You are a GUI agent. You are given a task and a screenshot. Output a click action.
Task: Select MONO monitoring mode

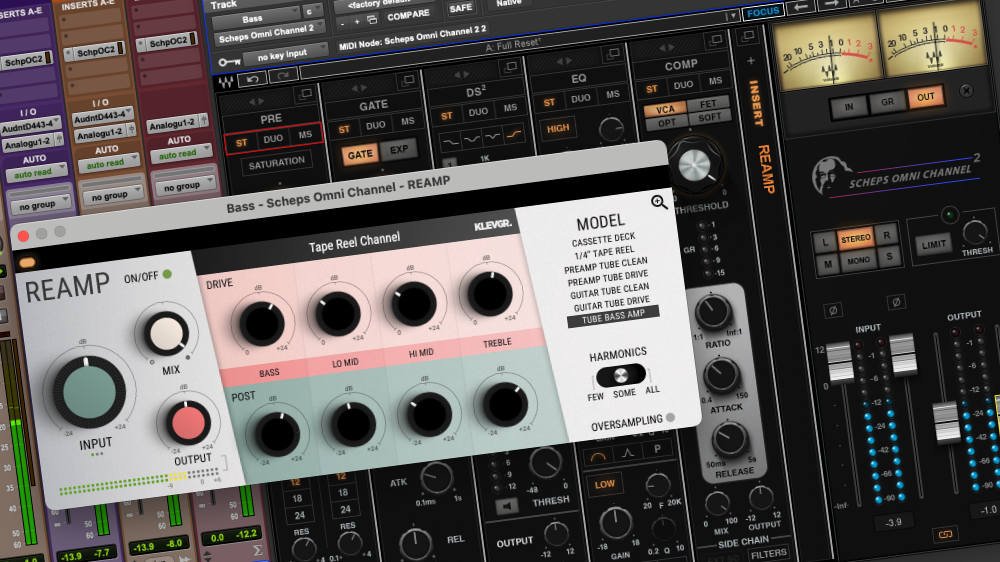coord(858,260)
